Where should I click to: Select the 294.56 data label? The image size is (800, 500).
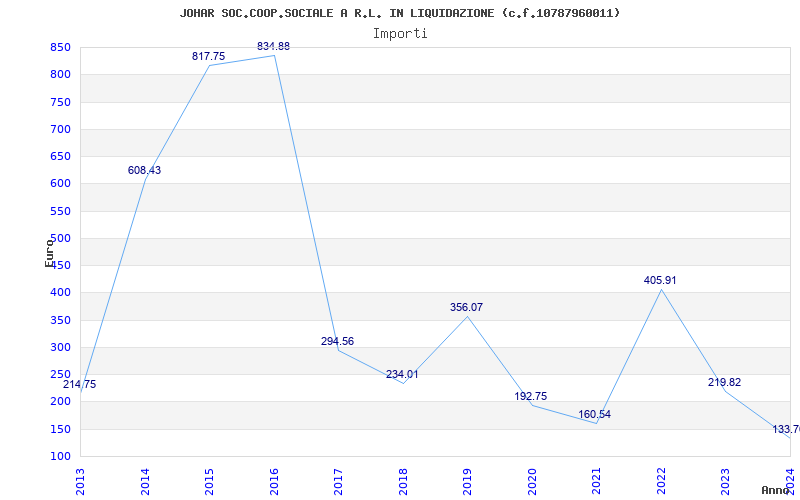click(x=337, y=341)
